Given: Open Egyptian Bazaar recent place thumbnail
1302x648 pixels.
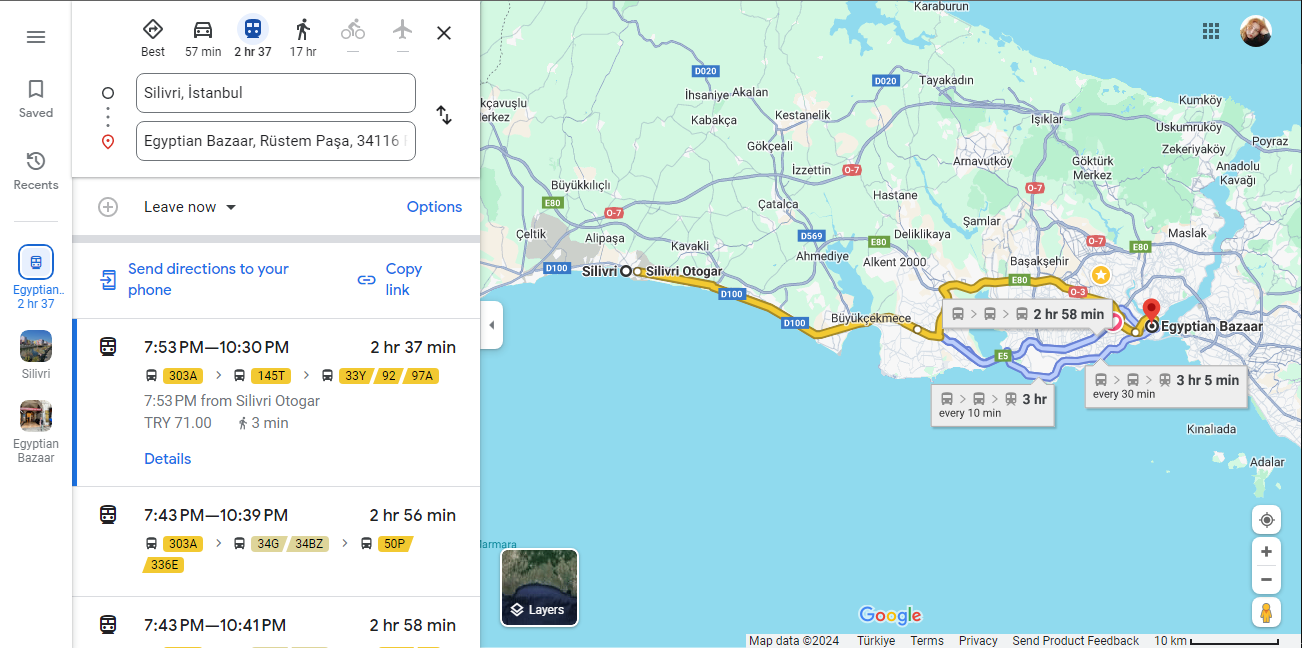Looking at the screenshot, I should coord(36,432).
